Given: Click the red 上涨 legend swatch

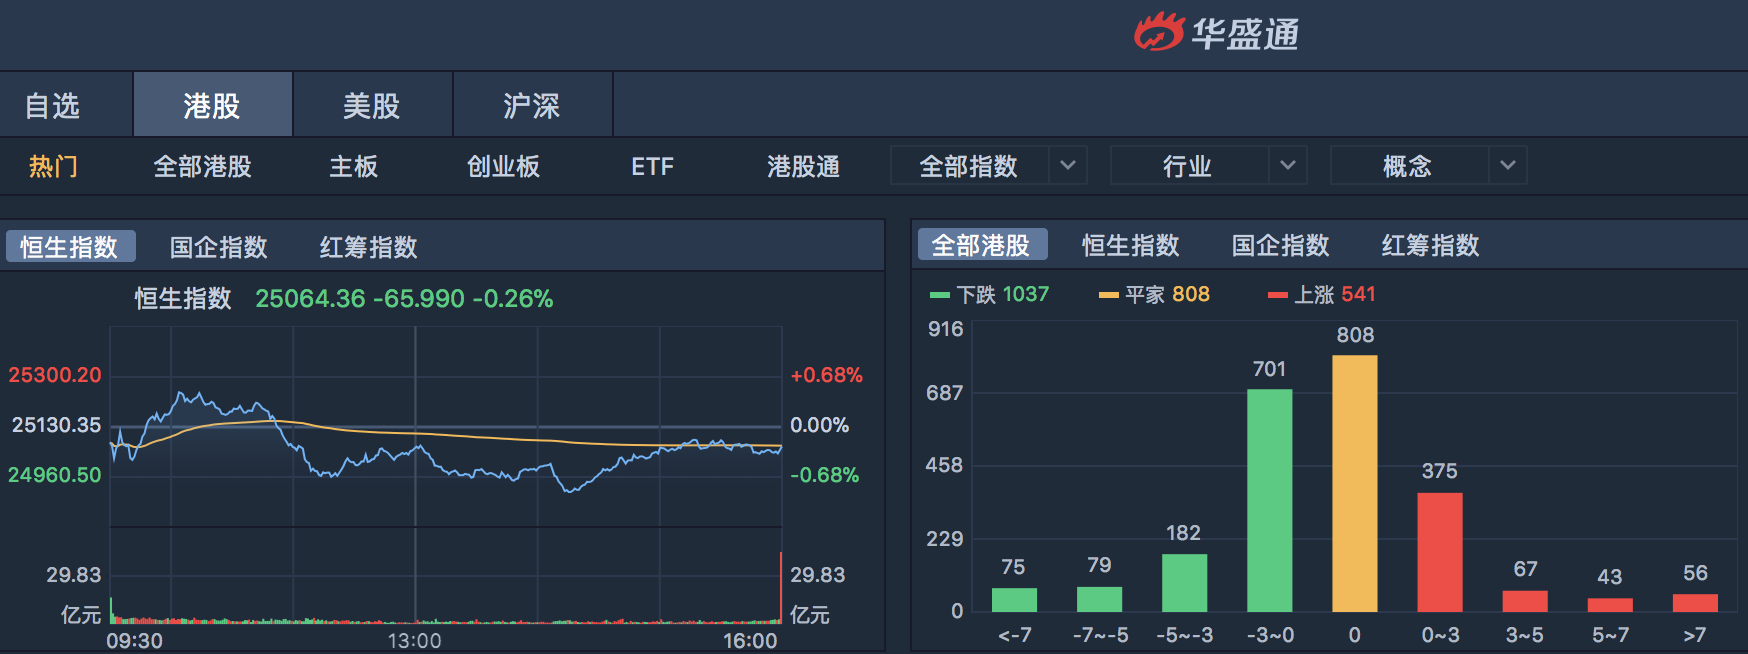Looking at the screenshot, I should click(x=1277, y=295).
